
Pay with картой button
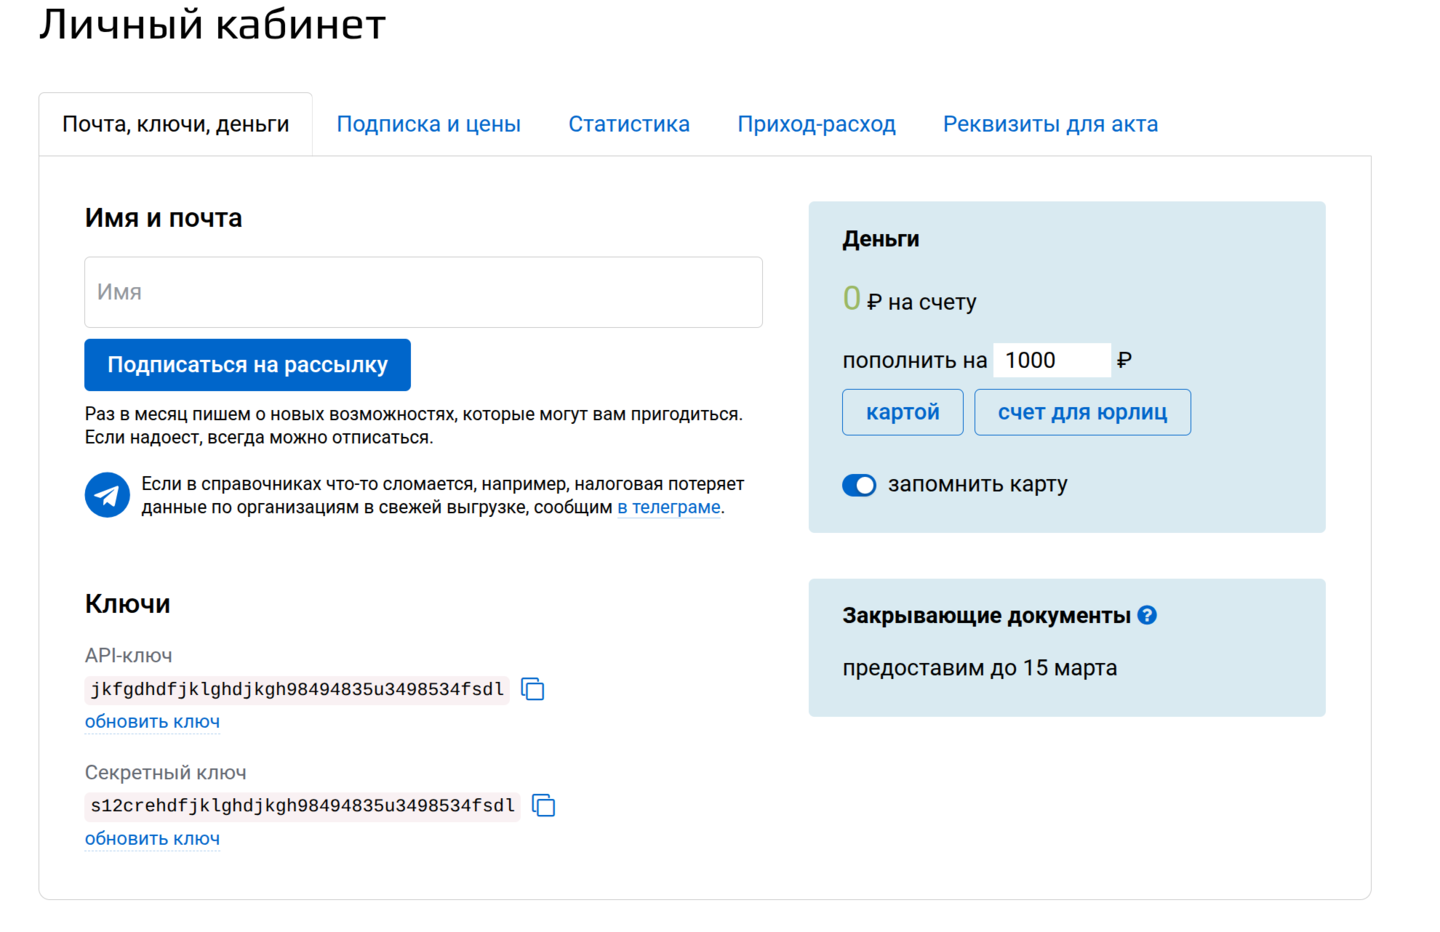coord(902,411)
